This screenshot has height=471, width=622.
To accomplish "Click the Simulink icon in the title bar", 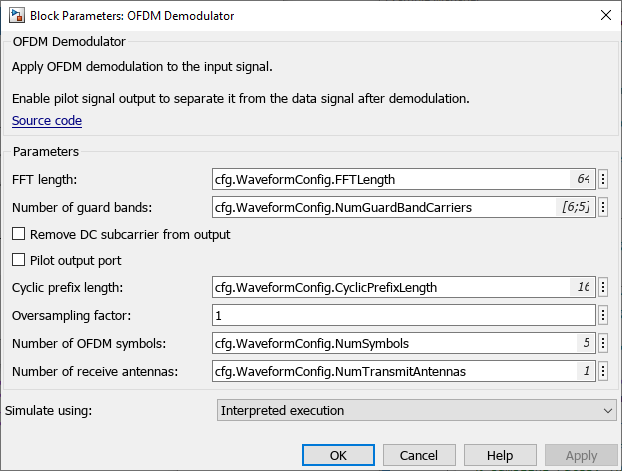I will [x=16, y=15].
